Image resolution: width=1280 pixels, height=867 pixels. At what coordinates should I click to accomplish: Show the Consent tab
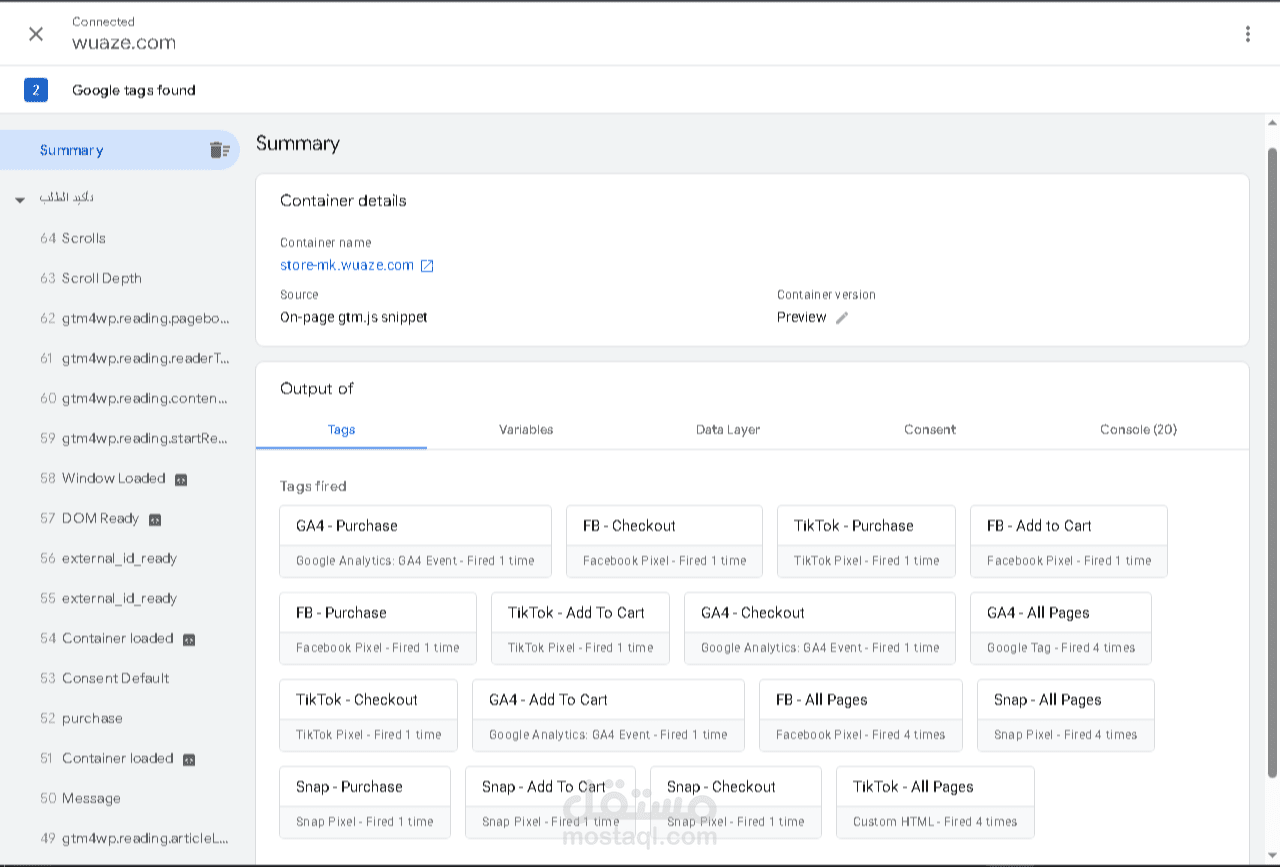tap(930, 430)
